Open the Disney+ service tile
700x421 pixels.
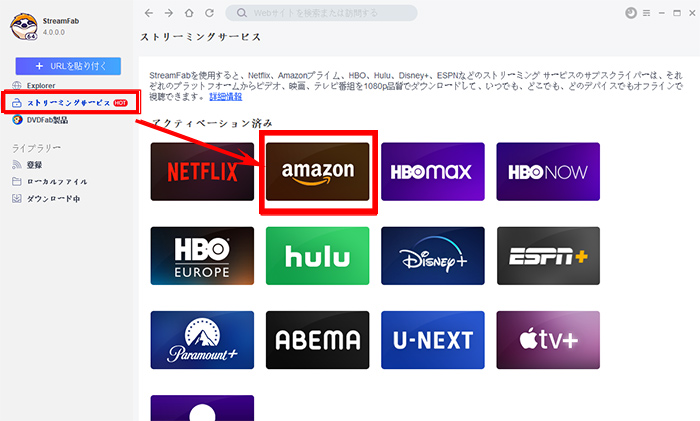(x=433, y=256)
